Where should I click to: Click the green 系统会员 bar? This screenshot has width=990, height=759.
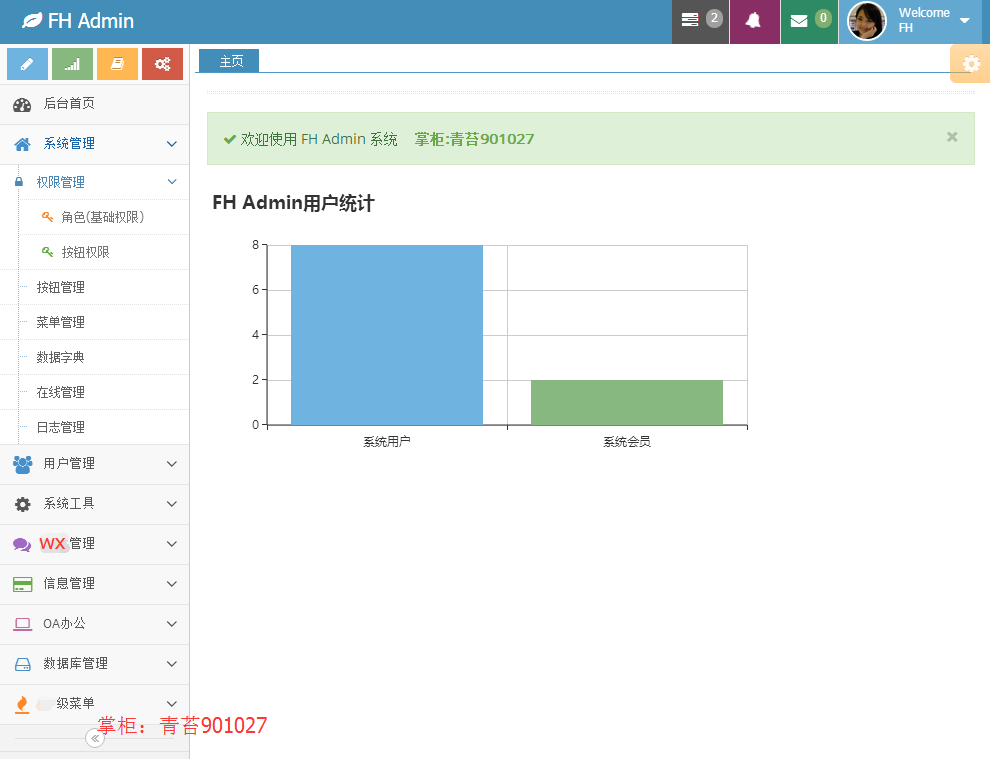point(627,402)
